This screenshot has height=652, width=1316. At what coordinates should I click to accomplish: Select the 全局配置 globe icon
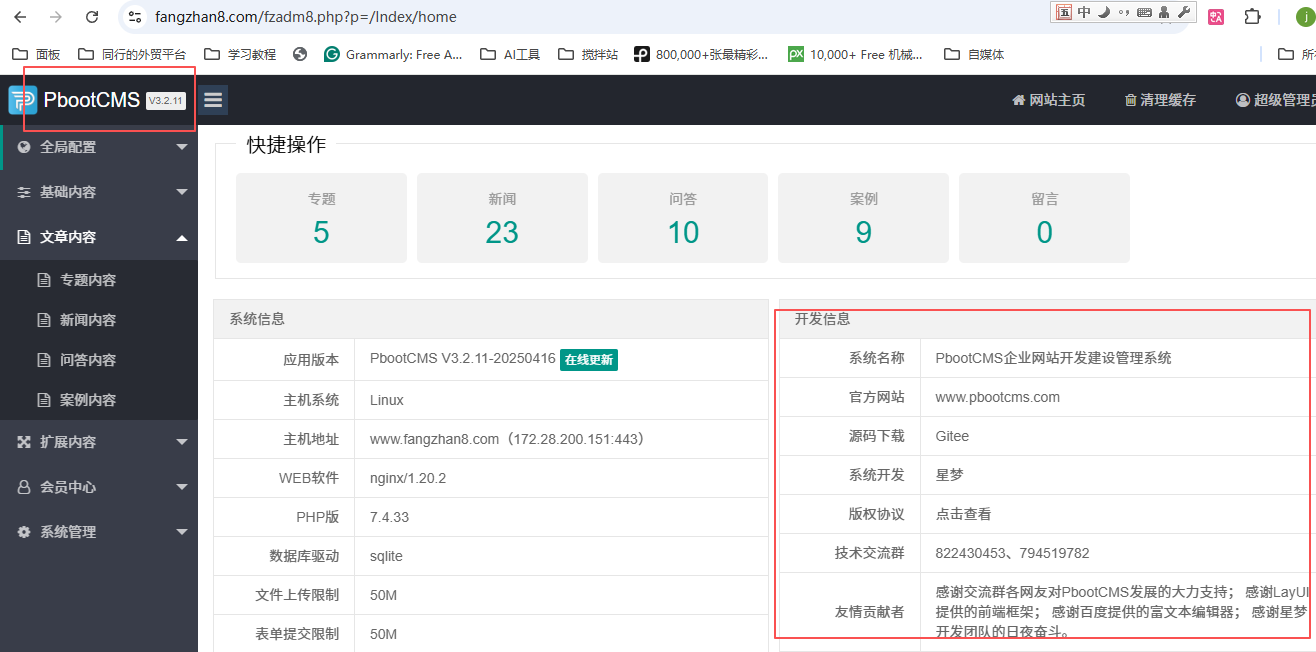(23, 146)
